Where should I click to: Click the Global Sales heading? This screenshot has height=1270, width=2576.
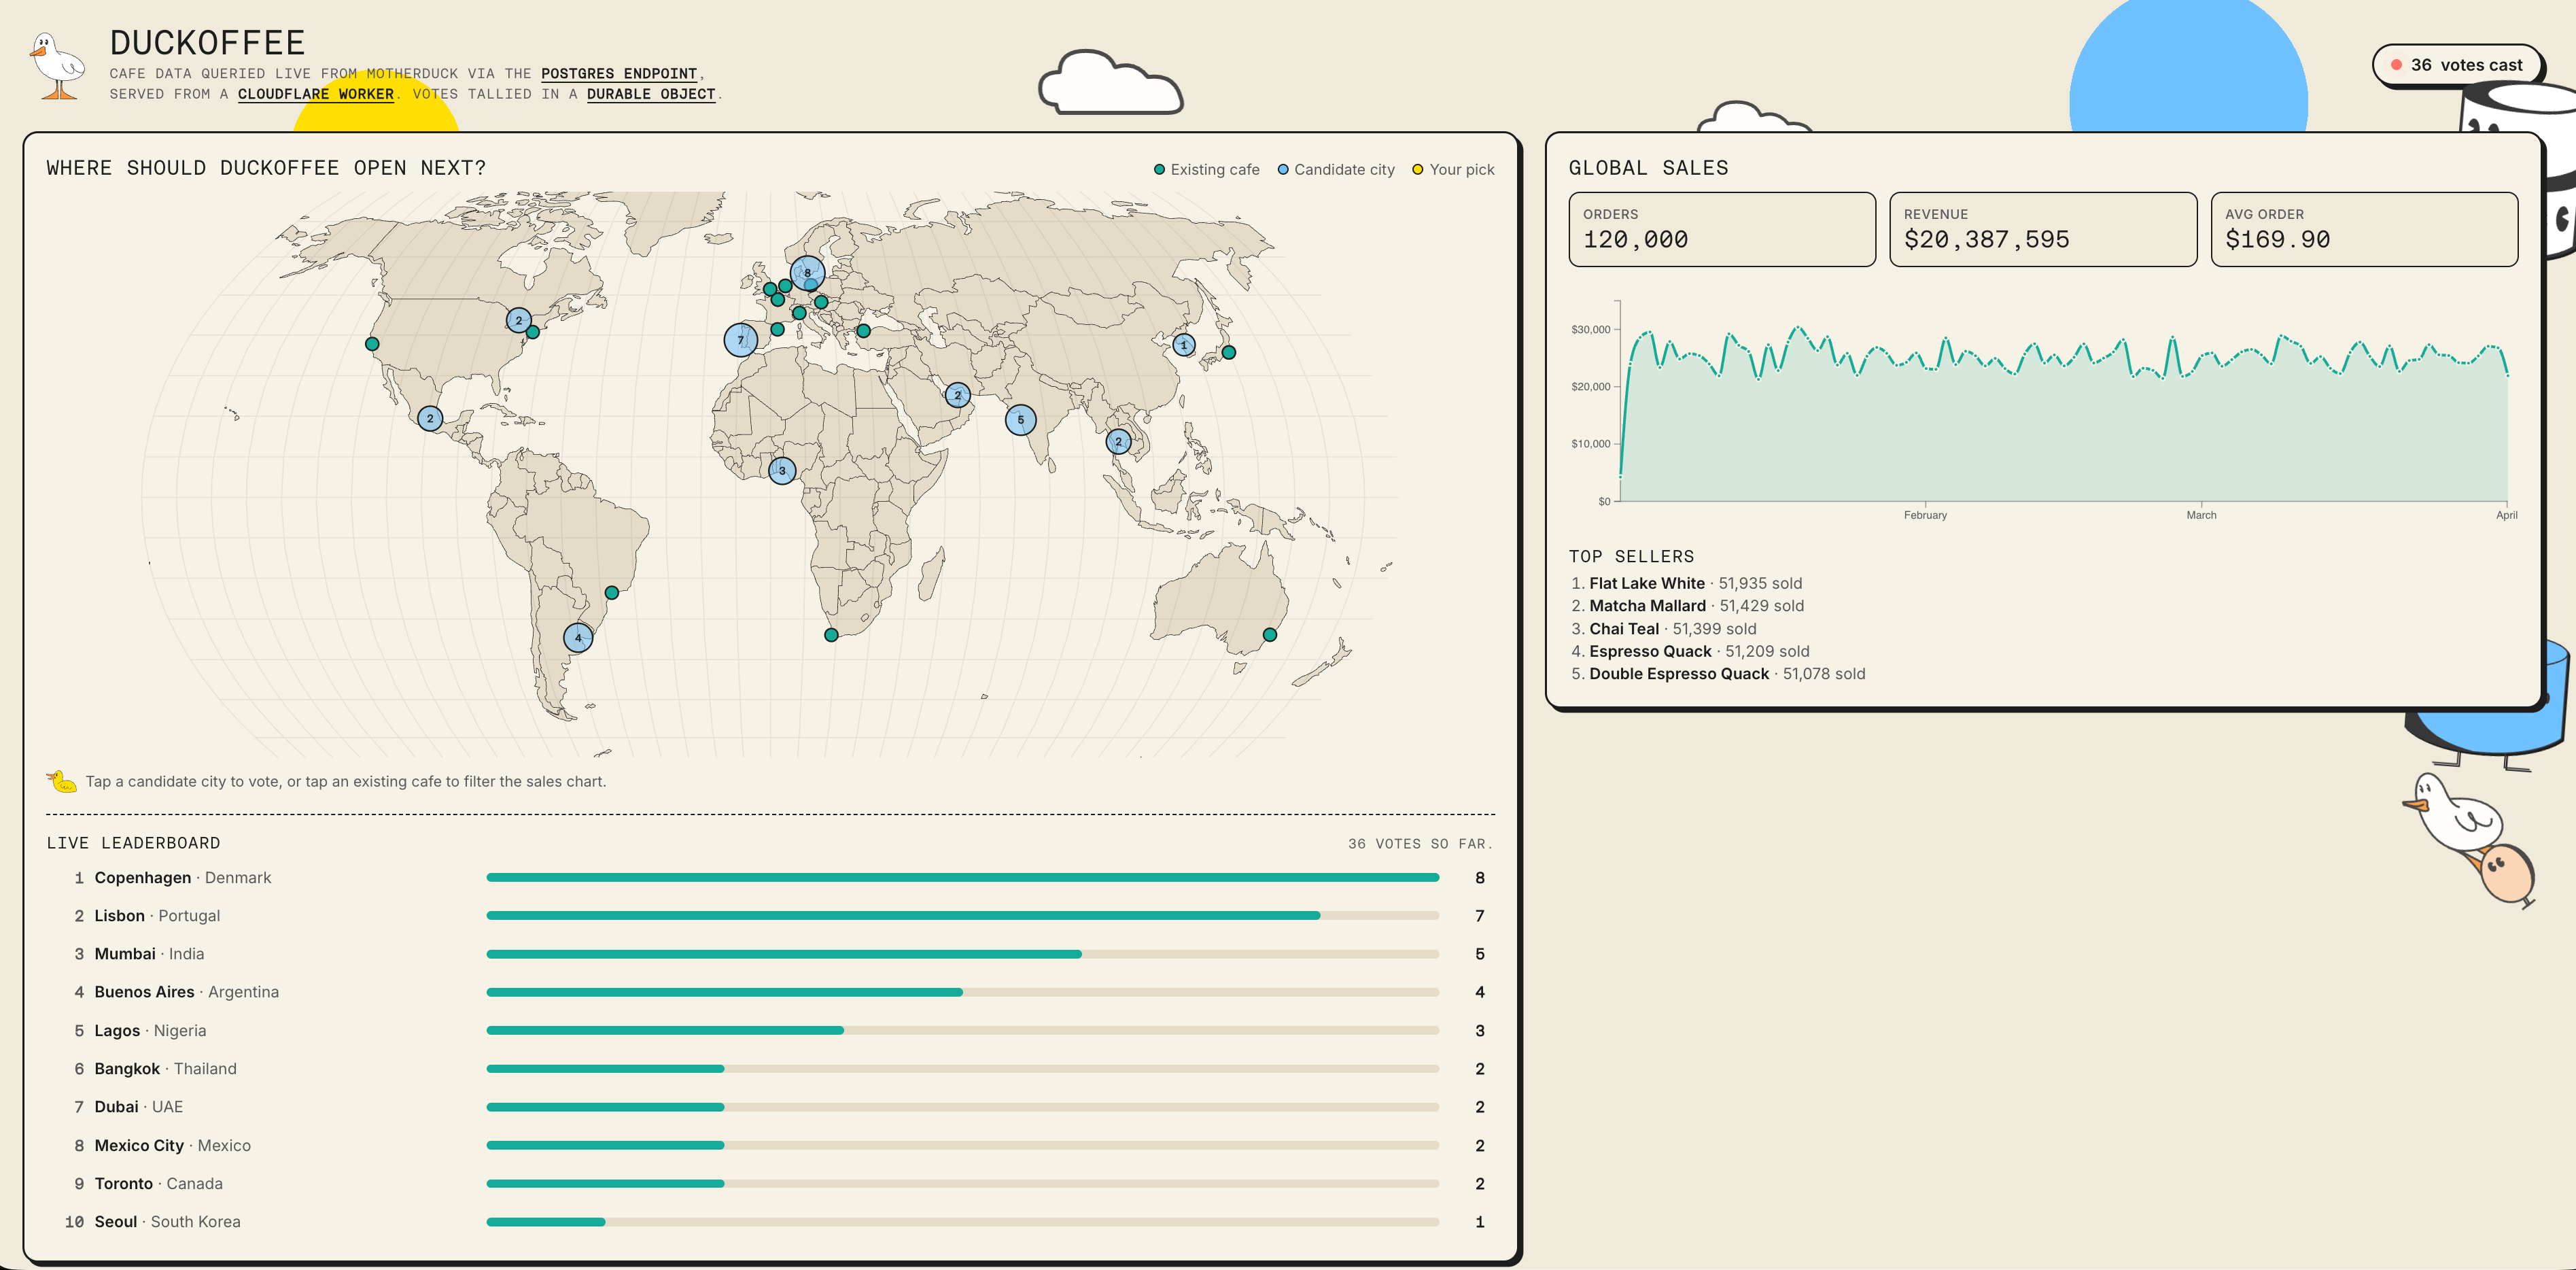tap(1648, 168)
